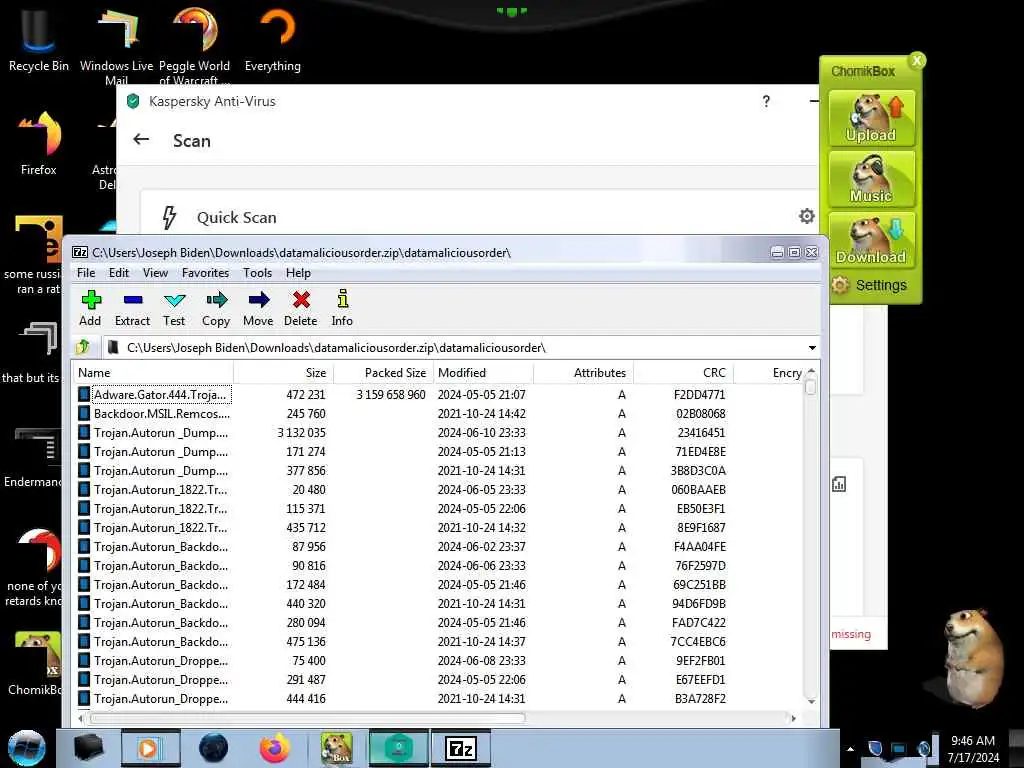
Task: Open the 7-Zip Favorites menu
Action: click(206, 273)
